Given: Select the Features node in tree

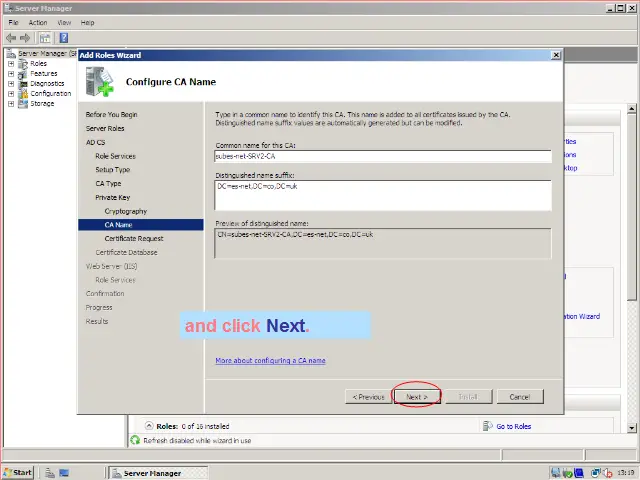Looking at the screenshot, I should 43,73.
